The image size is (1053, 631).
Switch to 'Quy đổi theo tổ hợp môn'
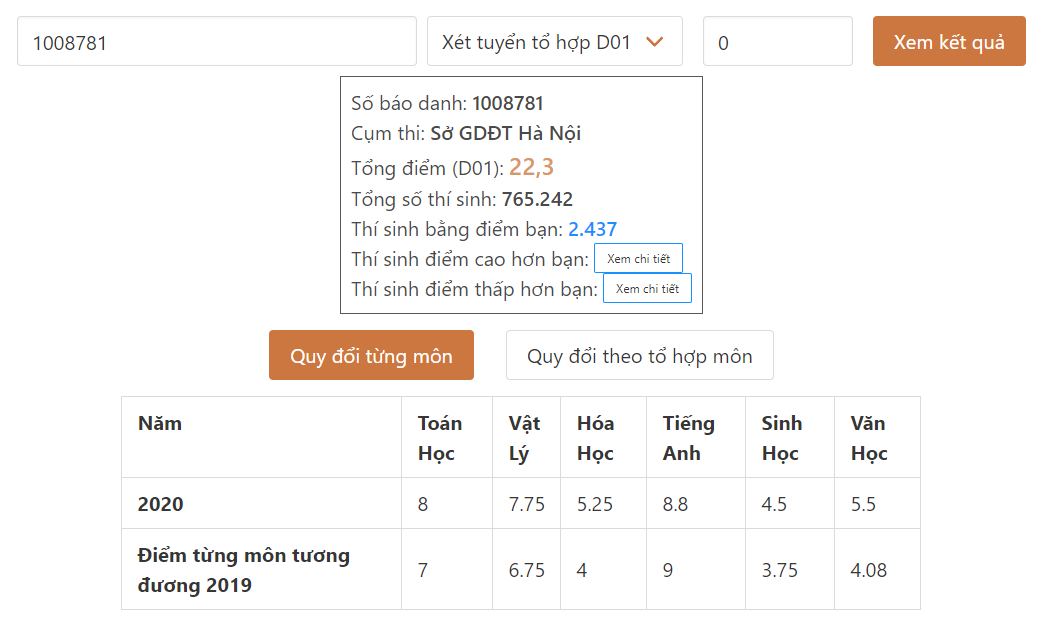(639, 355)
